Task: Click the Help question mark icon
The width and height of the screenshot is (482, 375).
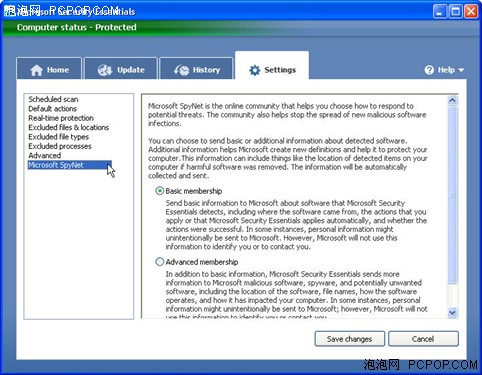Action: tap(429, 70)
